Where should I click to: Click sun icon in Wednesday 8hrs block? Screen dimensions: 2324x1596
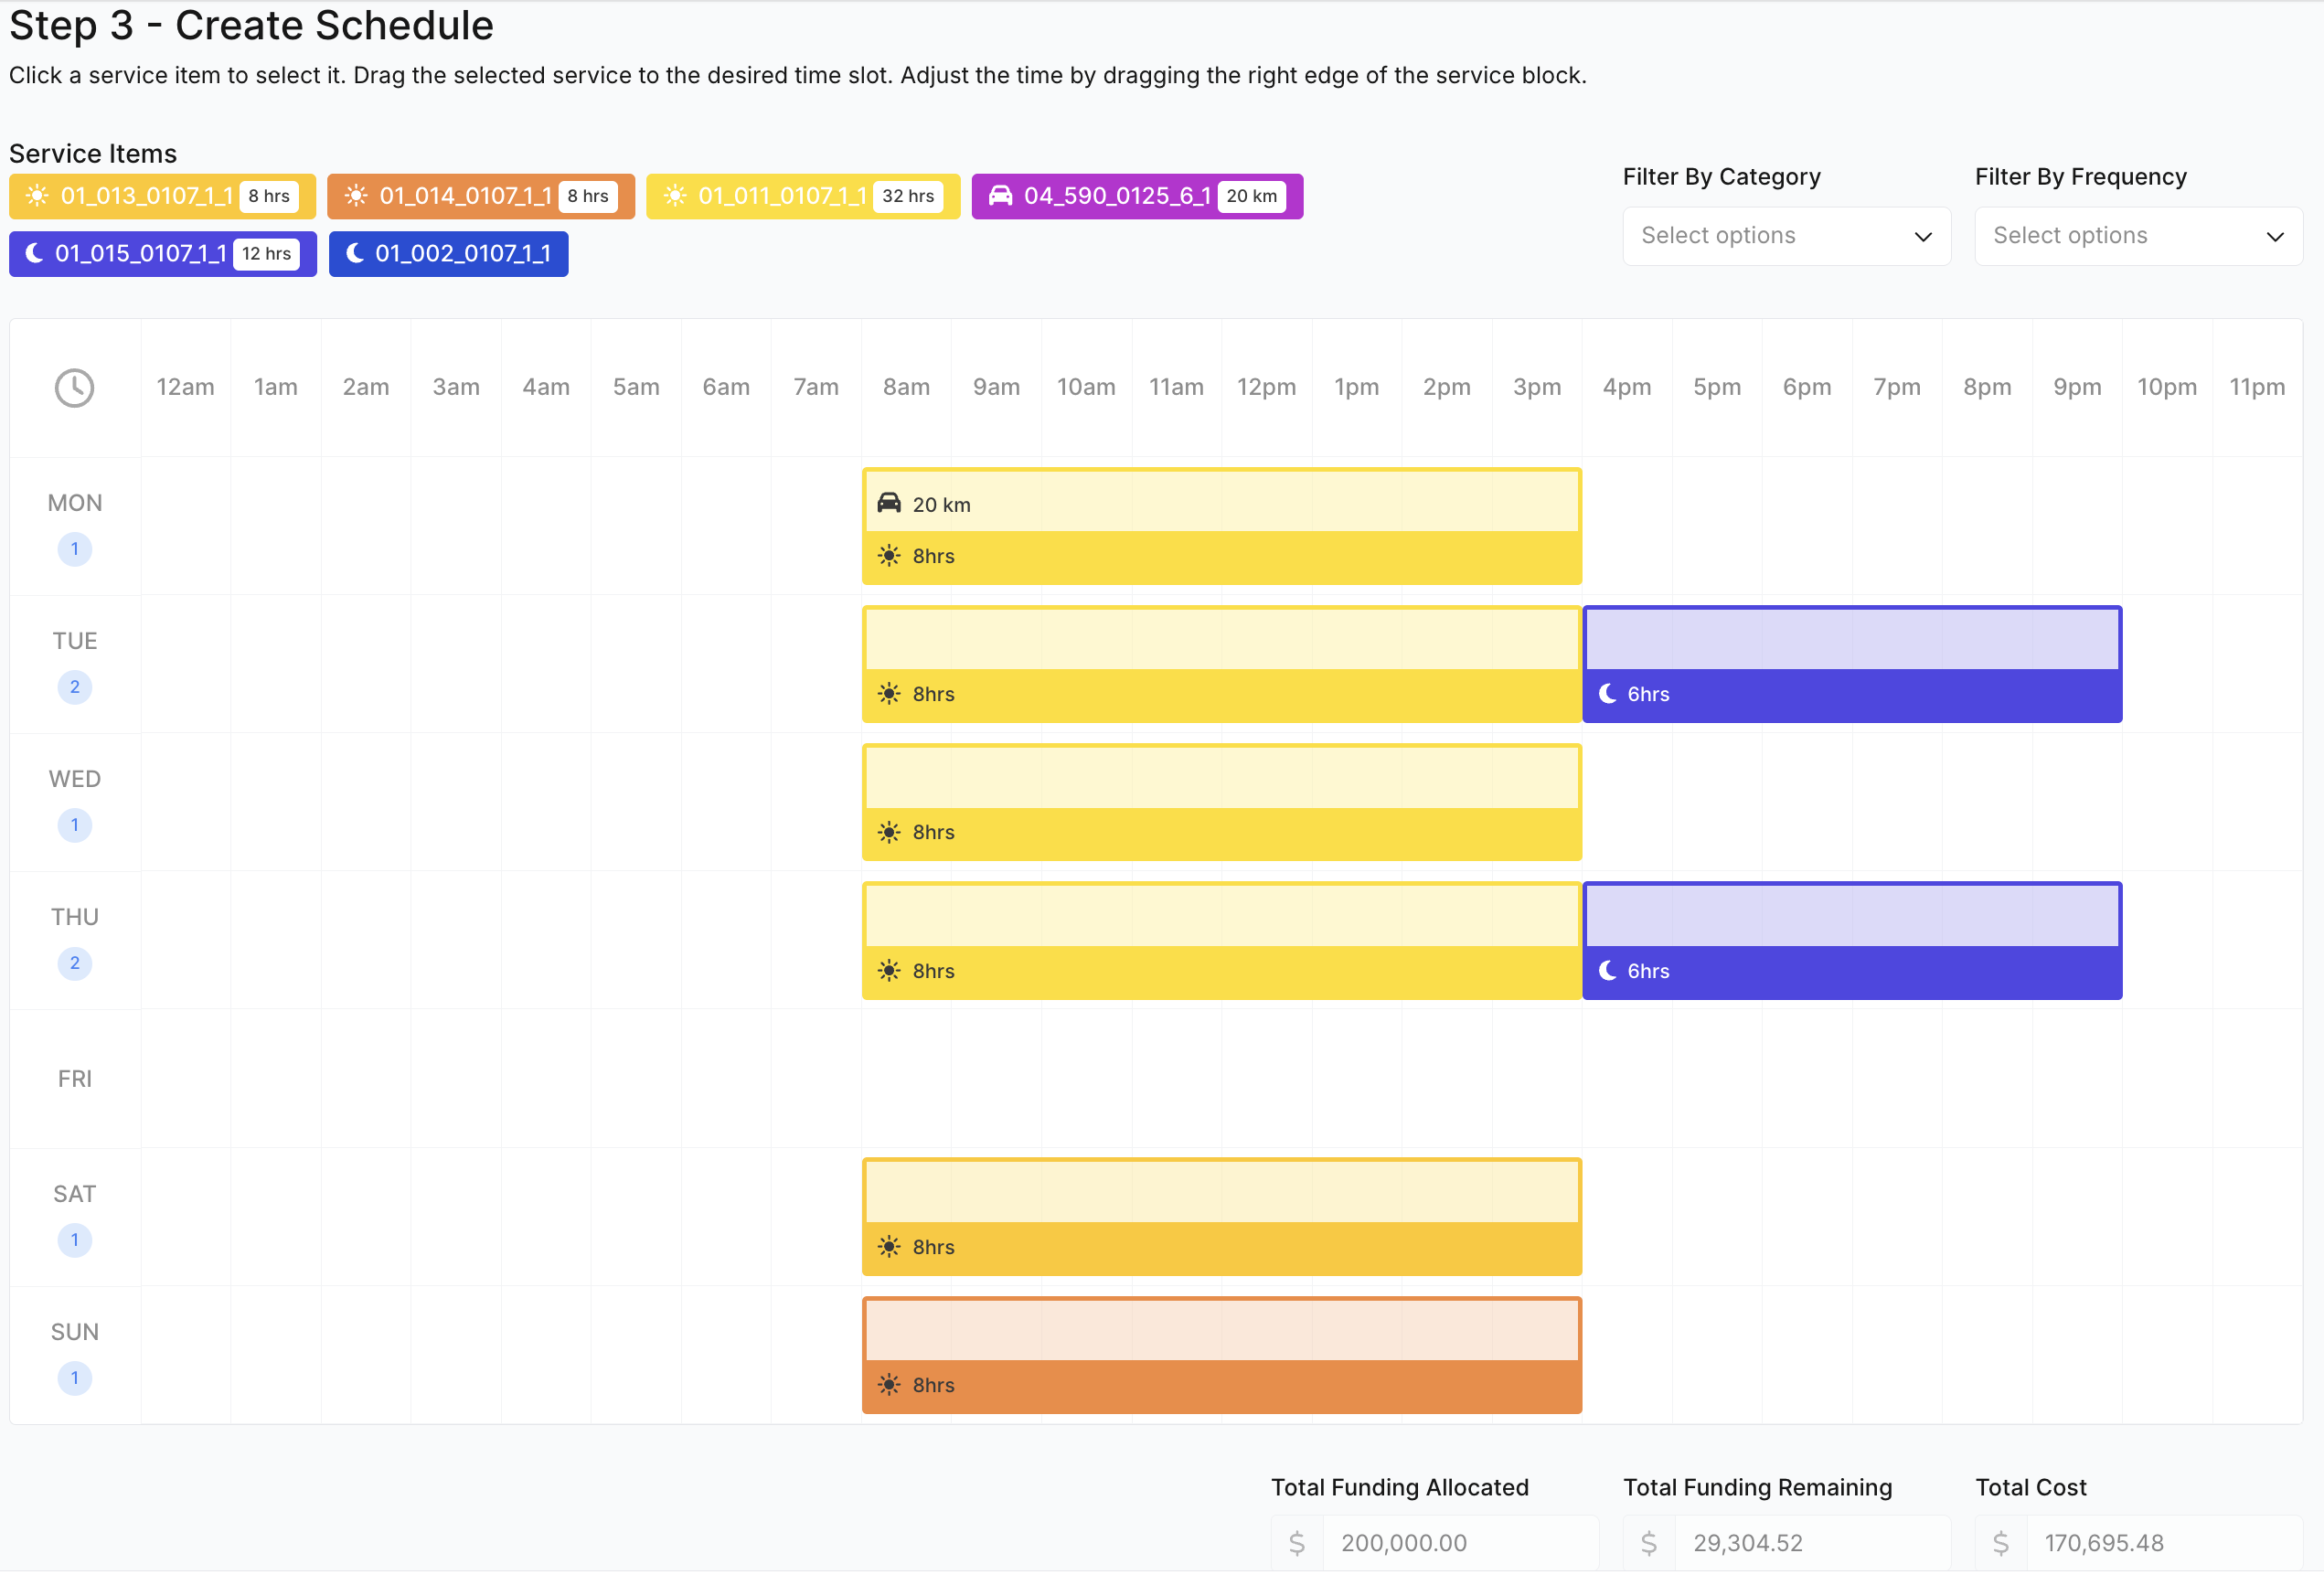(889, 833)
